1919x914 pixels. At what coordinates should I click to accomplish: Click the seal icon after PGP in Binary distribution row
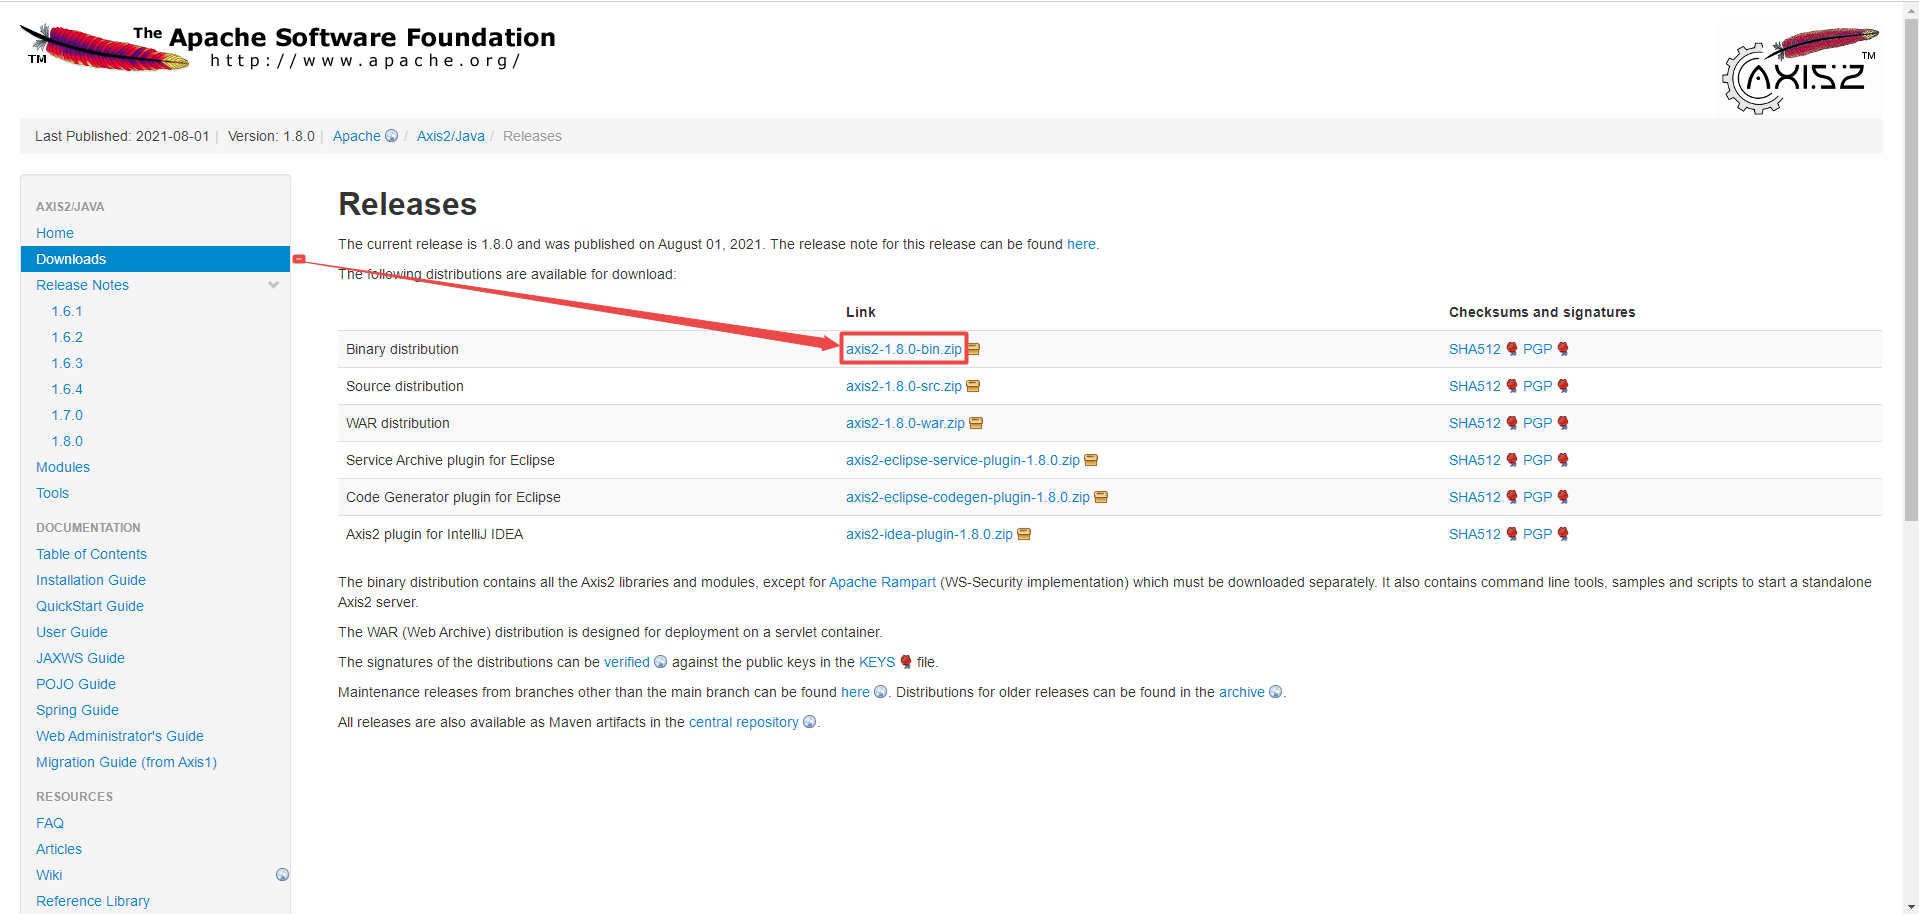tap(1563, 349)
